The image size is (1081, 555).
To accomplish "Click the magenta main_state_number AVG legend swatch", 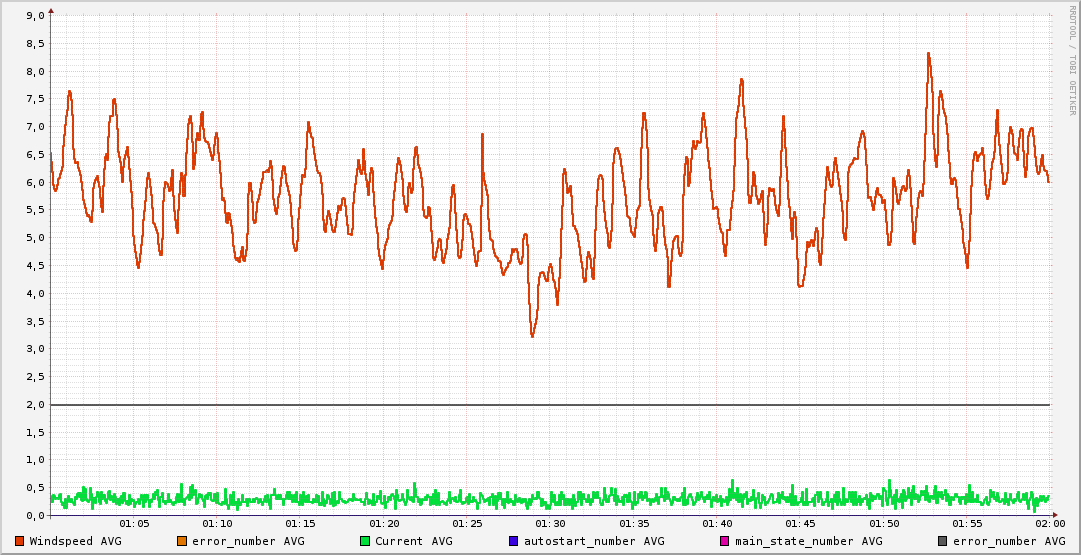I will point(725,541).
